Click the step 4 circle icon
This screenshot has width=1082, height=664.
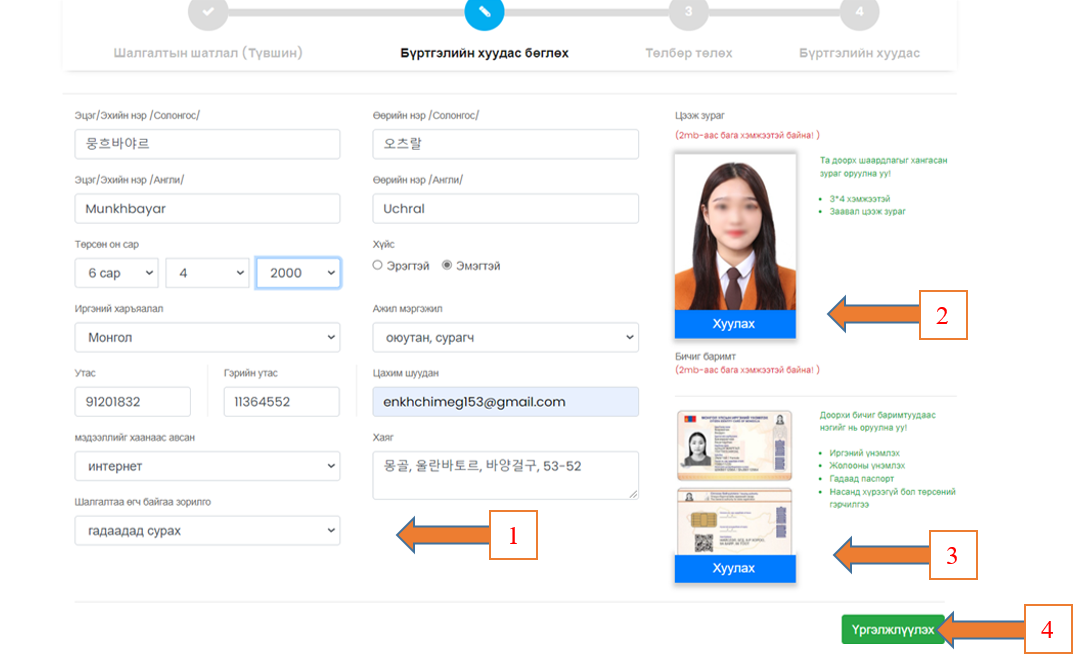(x=859, y=12)
